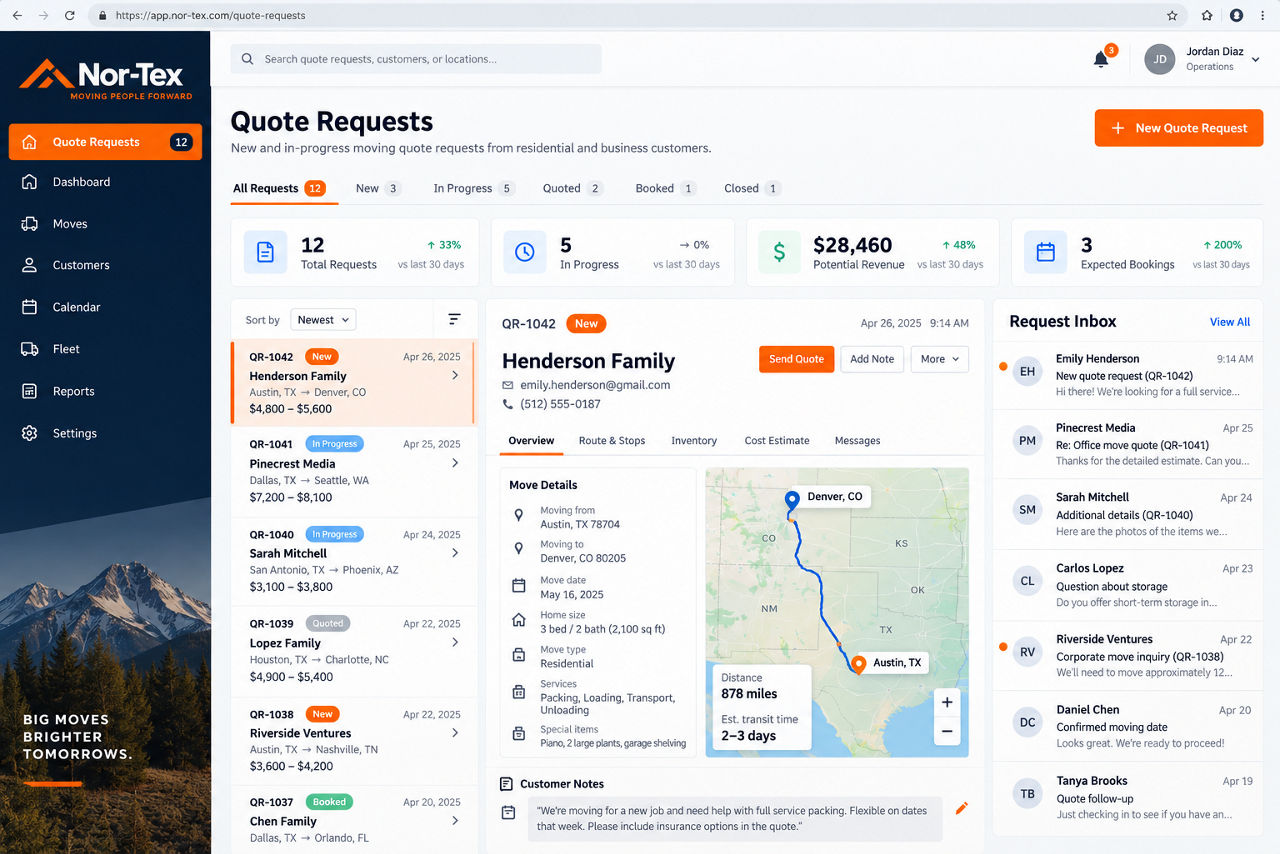1280x854 pixels.
Task: Select the Inventory tab
Action: click(x=694, y=440)
